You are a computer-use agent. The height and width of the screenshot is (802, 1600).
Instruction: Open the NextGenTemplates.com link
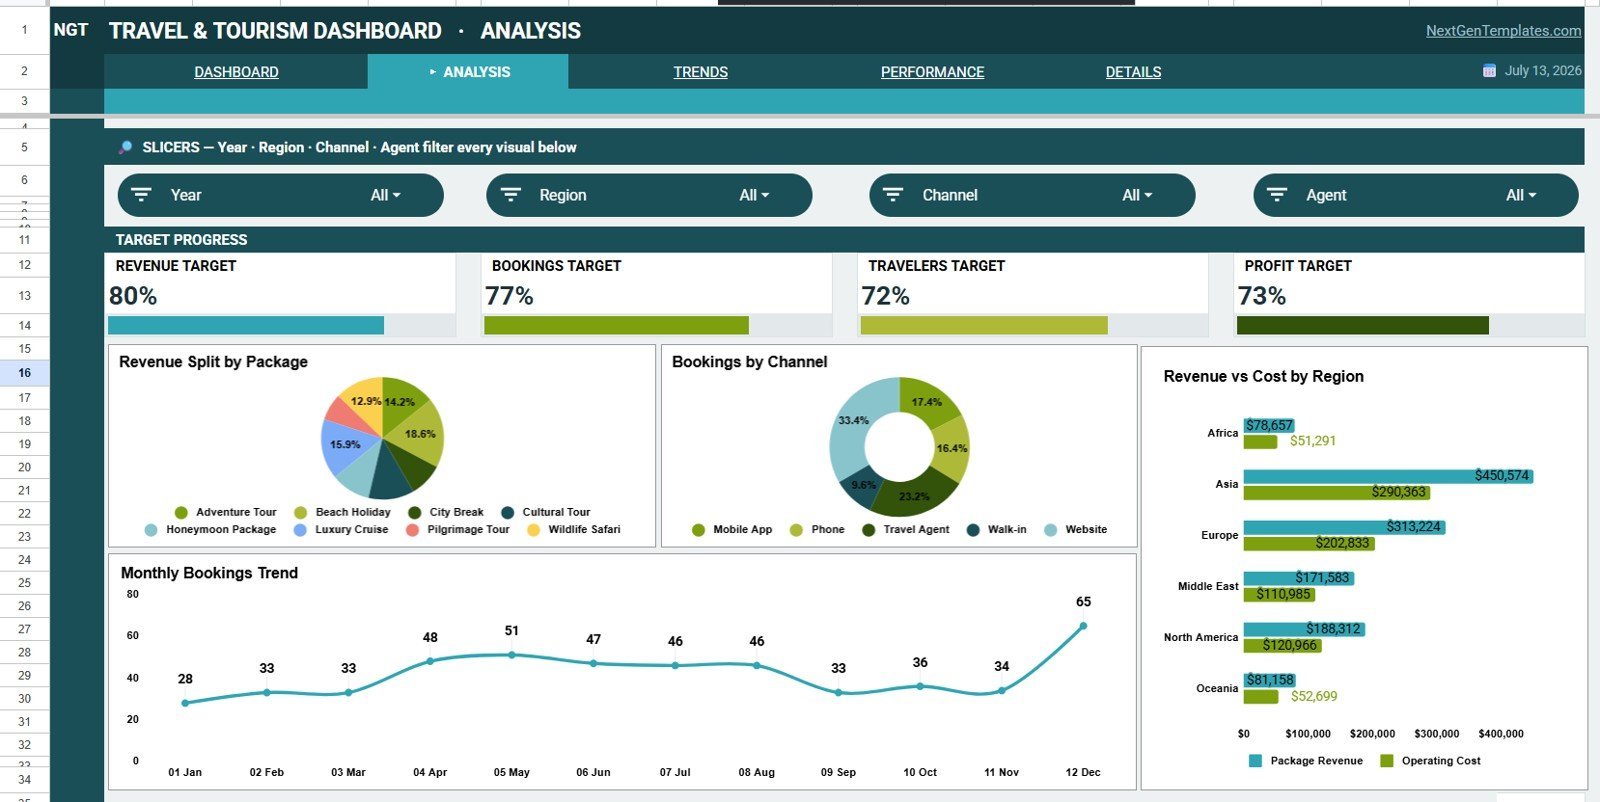(x=1503, y=31)
